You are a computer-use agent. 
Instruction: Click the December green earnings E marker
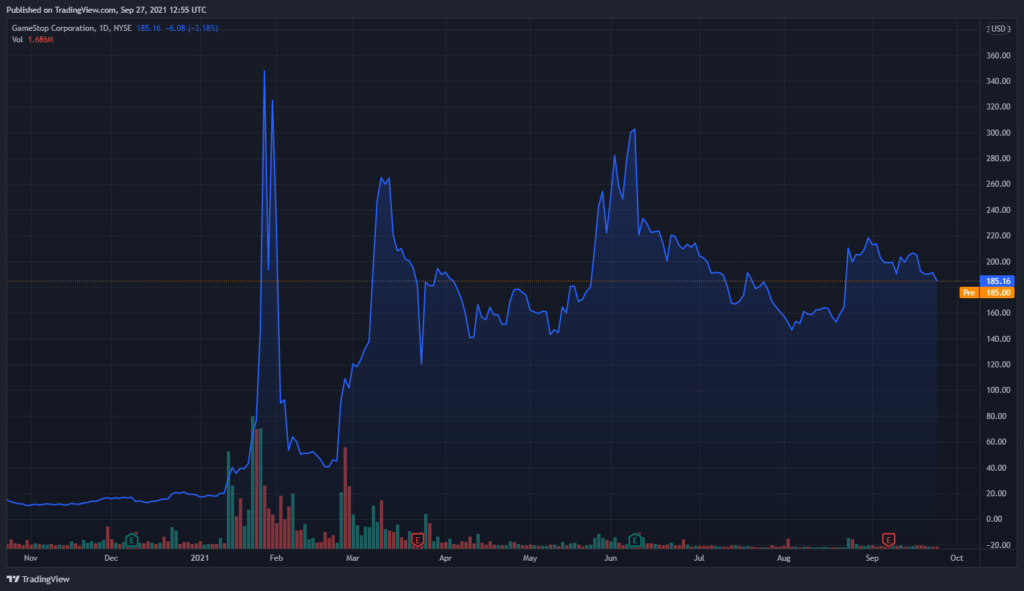coord(131,539)
